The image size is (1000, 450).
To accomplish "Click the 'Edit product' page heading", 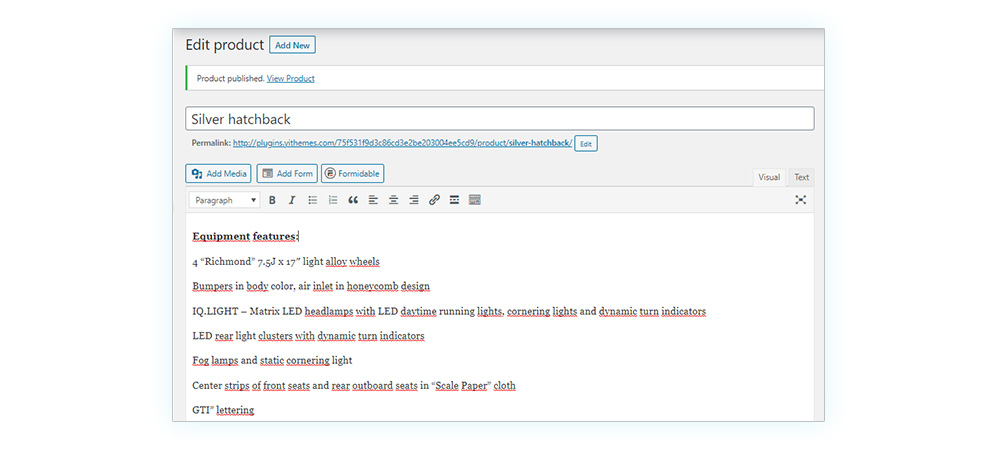I will click(224, 45).
